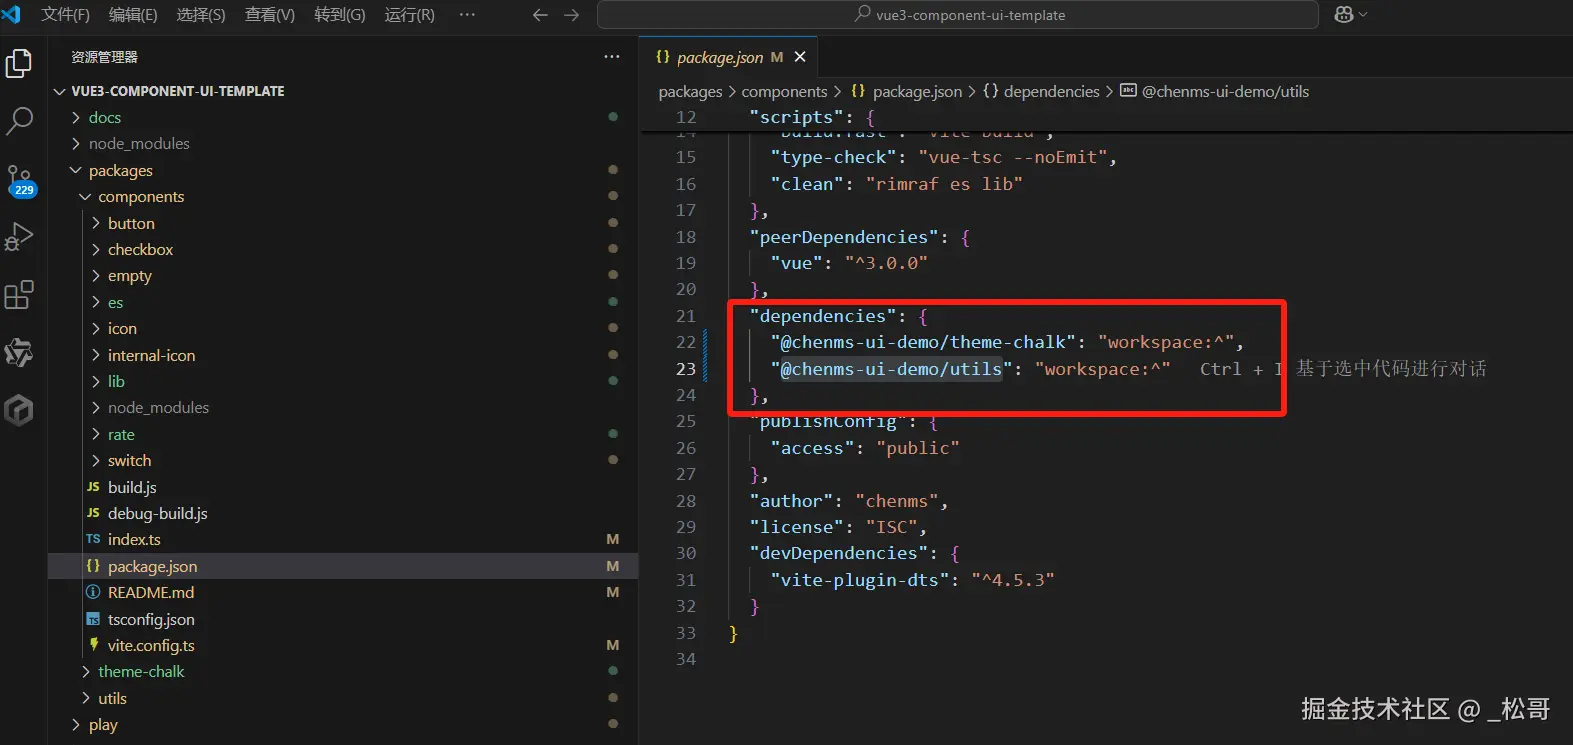Screen dimensions: 1573x745
Task: Click 'packages' in the breadcrumb
Action: point(690,91)
